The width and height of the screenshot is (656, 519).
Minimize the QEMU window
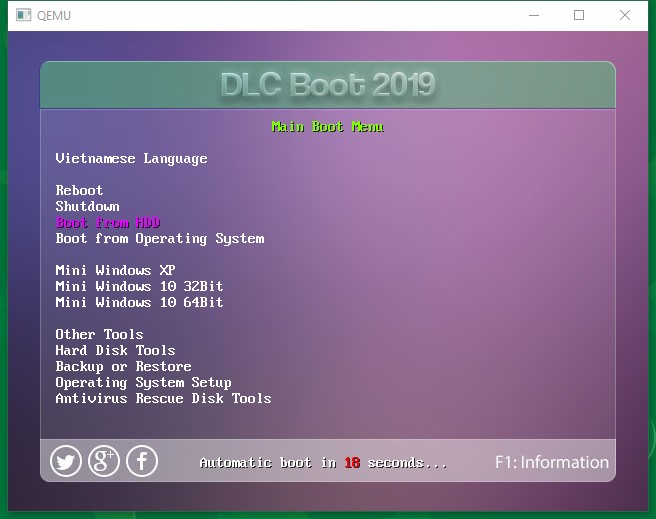point(534,15)
